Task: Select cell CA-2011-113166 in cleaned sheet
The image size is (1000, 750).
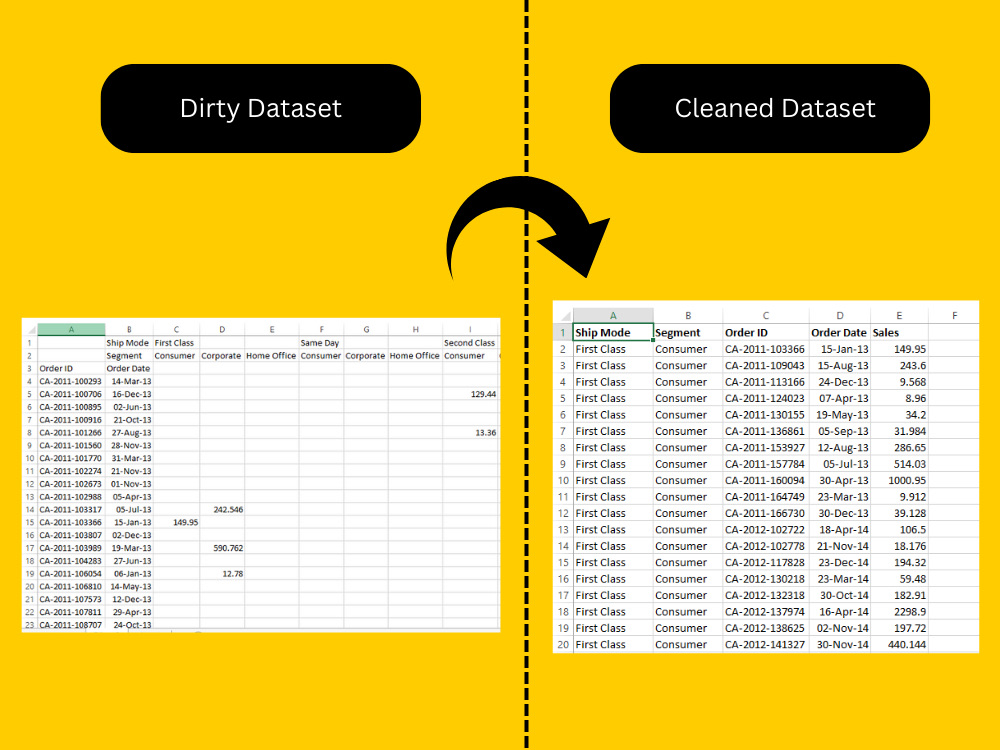Action: pyautogui.click(x=765, y=382)
